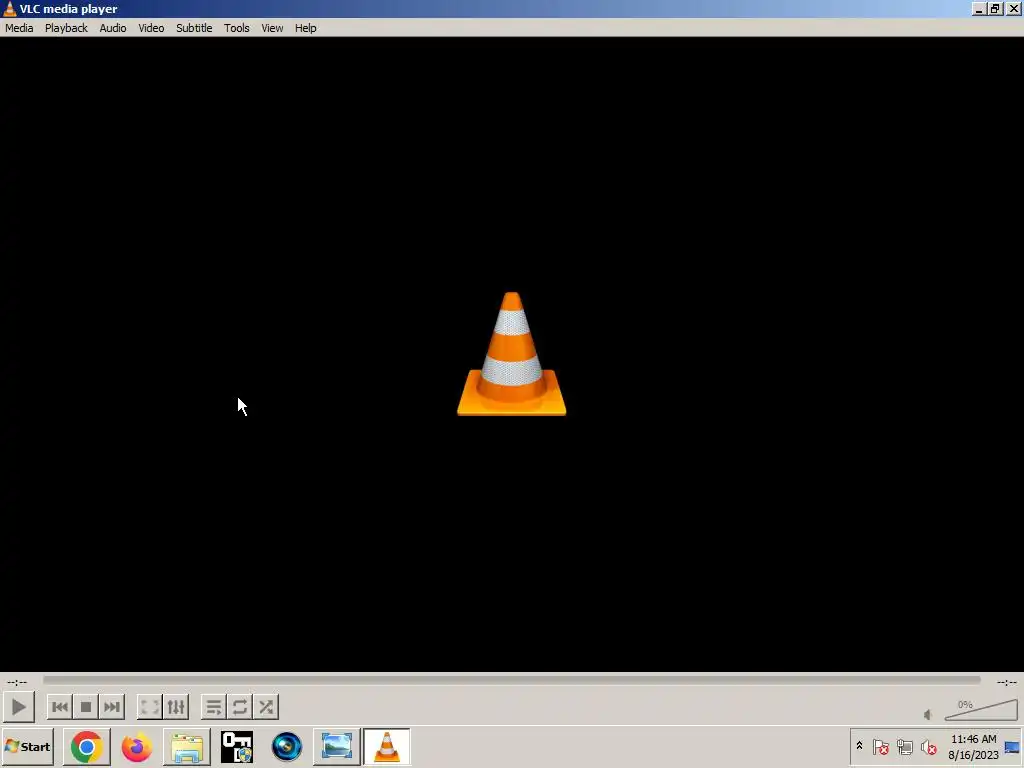Open the Playback menu
Viewport: 1024px width, 768px height.
[x=66, y=28]
